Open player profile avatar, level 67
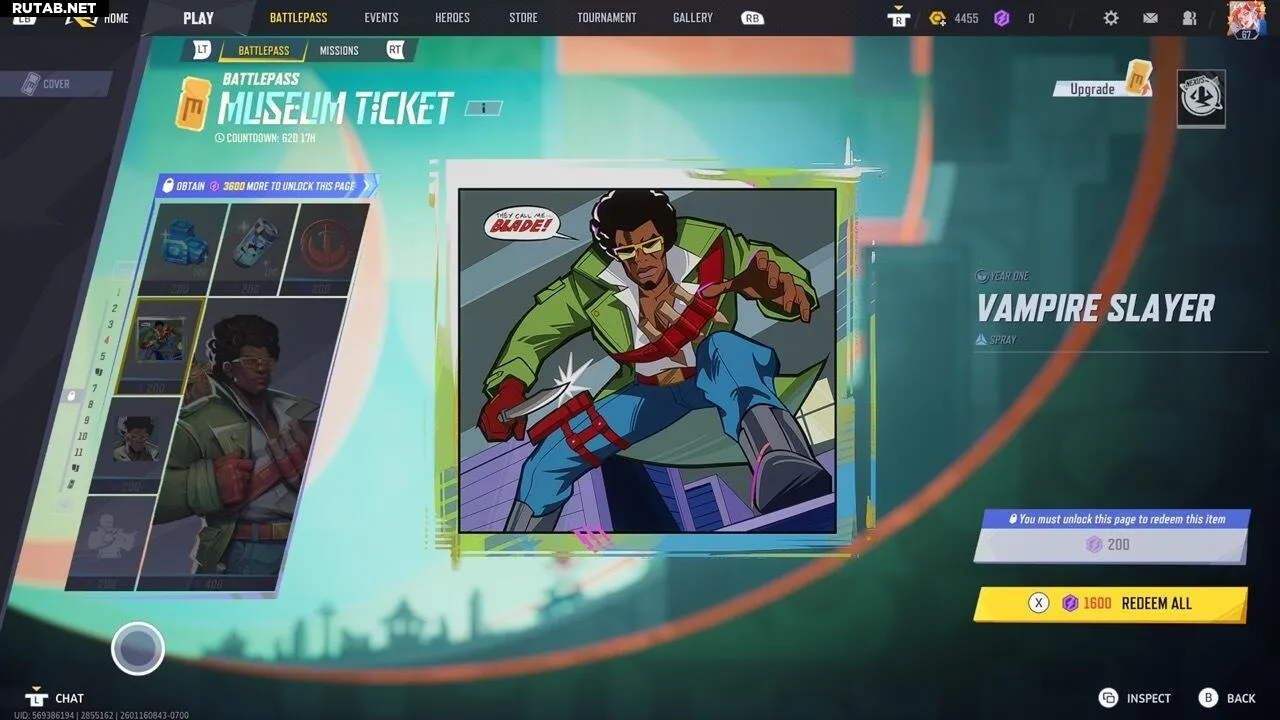 click(1246, 19)
